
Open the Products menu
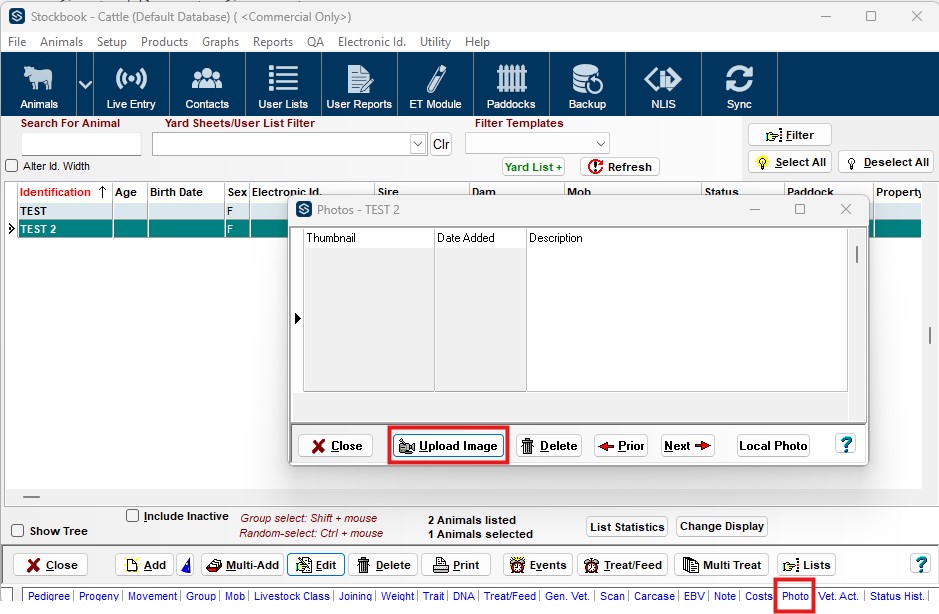(165, 42)
